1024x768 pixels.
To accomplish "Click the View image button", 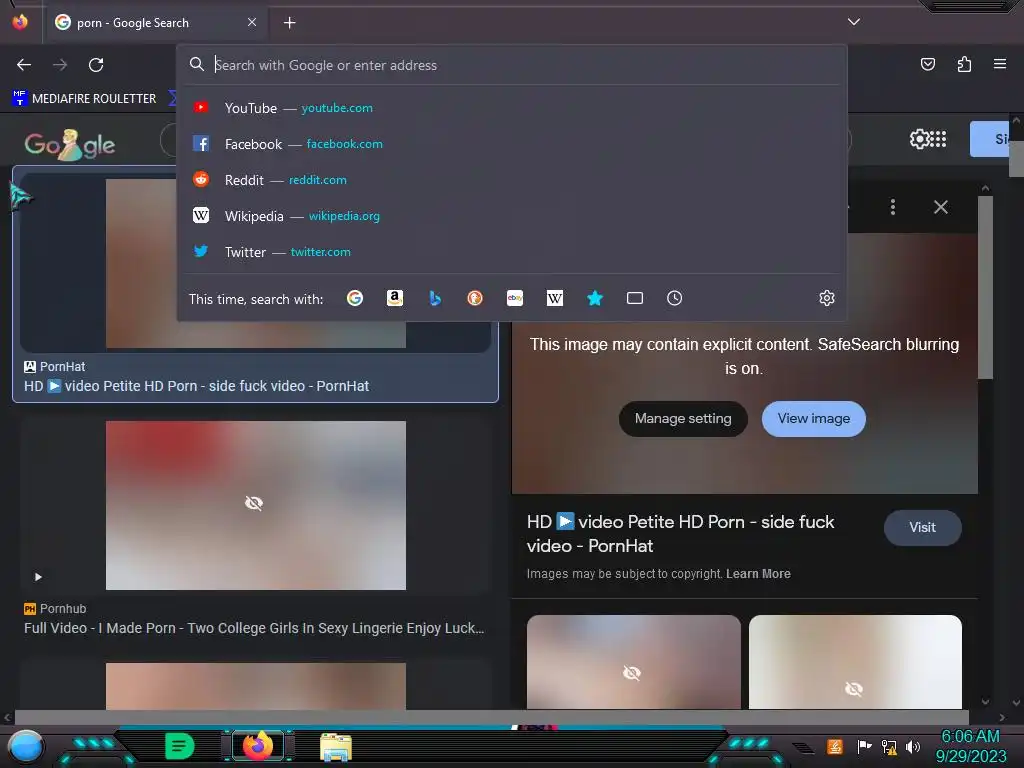I will tap(814, 419).
